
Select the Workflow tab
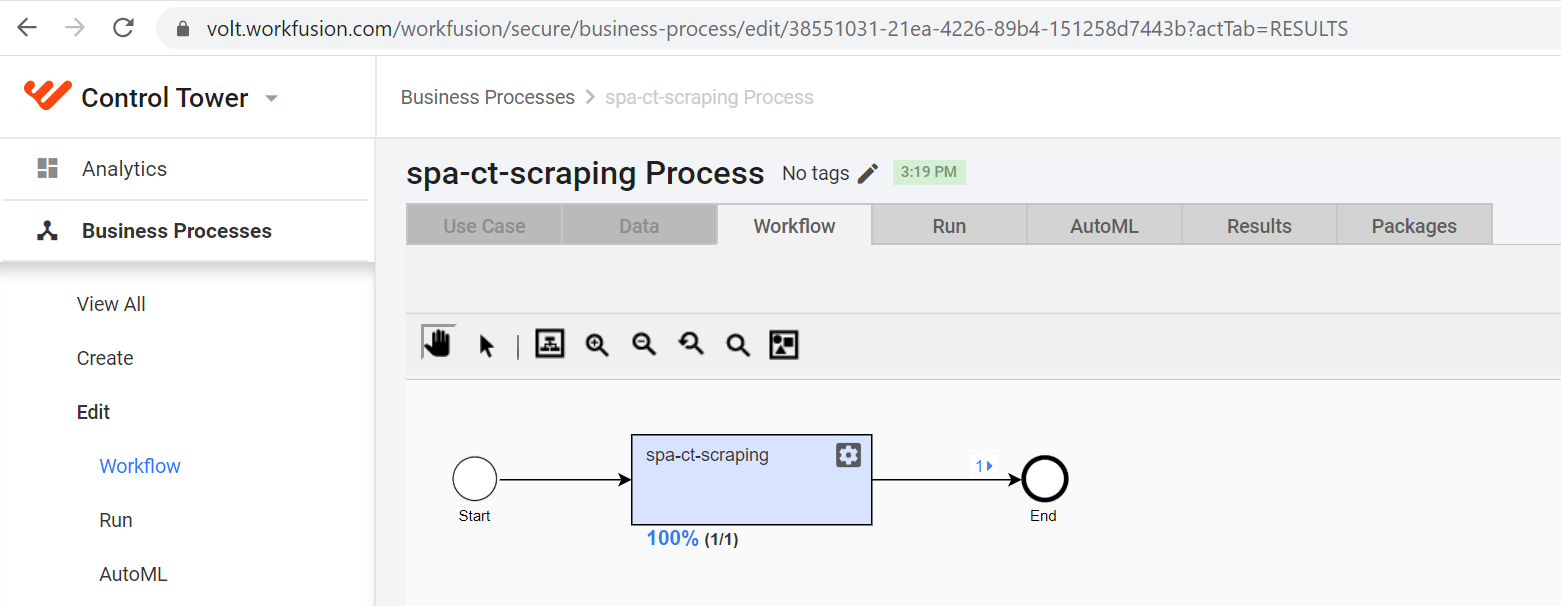pos(794,225)
